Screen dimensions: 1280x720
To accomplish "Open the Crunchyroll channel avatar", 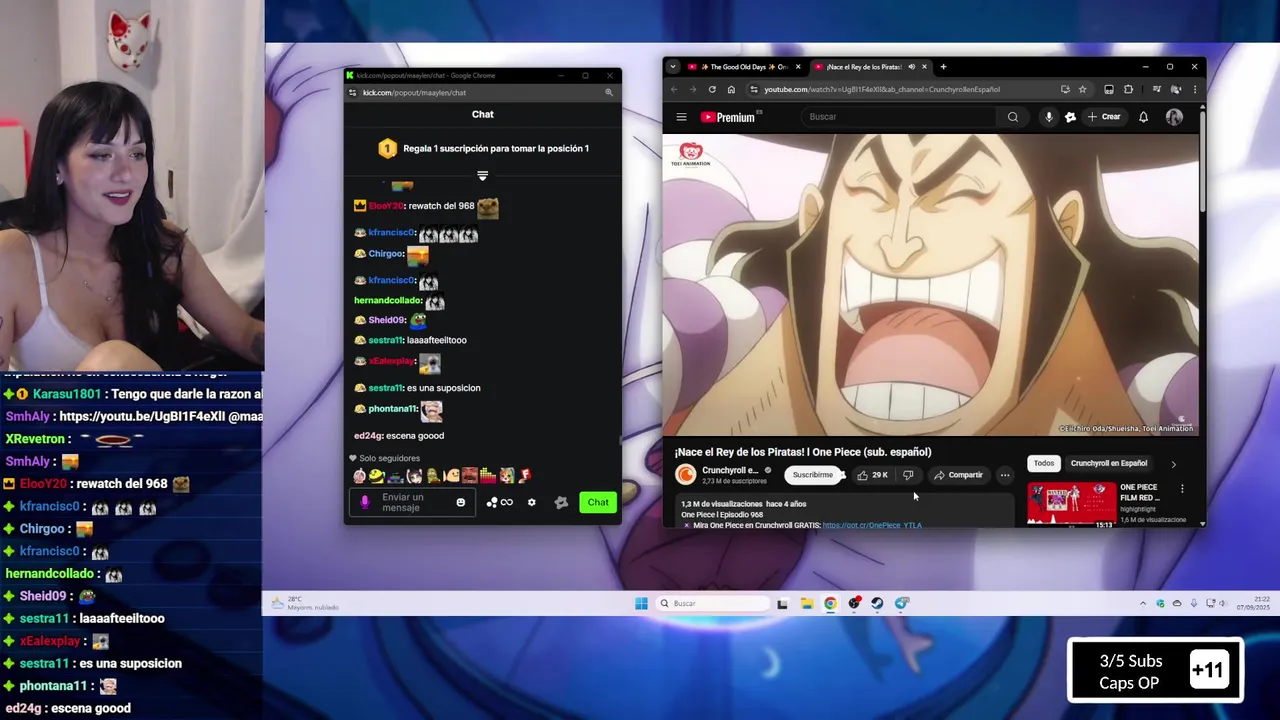I will tap(685, 475).
